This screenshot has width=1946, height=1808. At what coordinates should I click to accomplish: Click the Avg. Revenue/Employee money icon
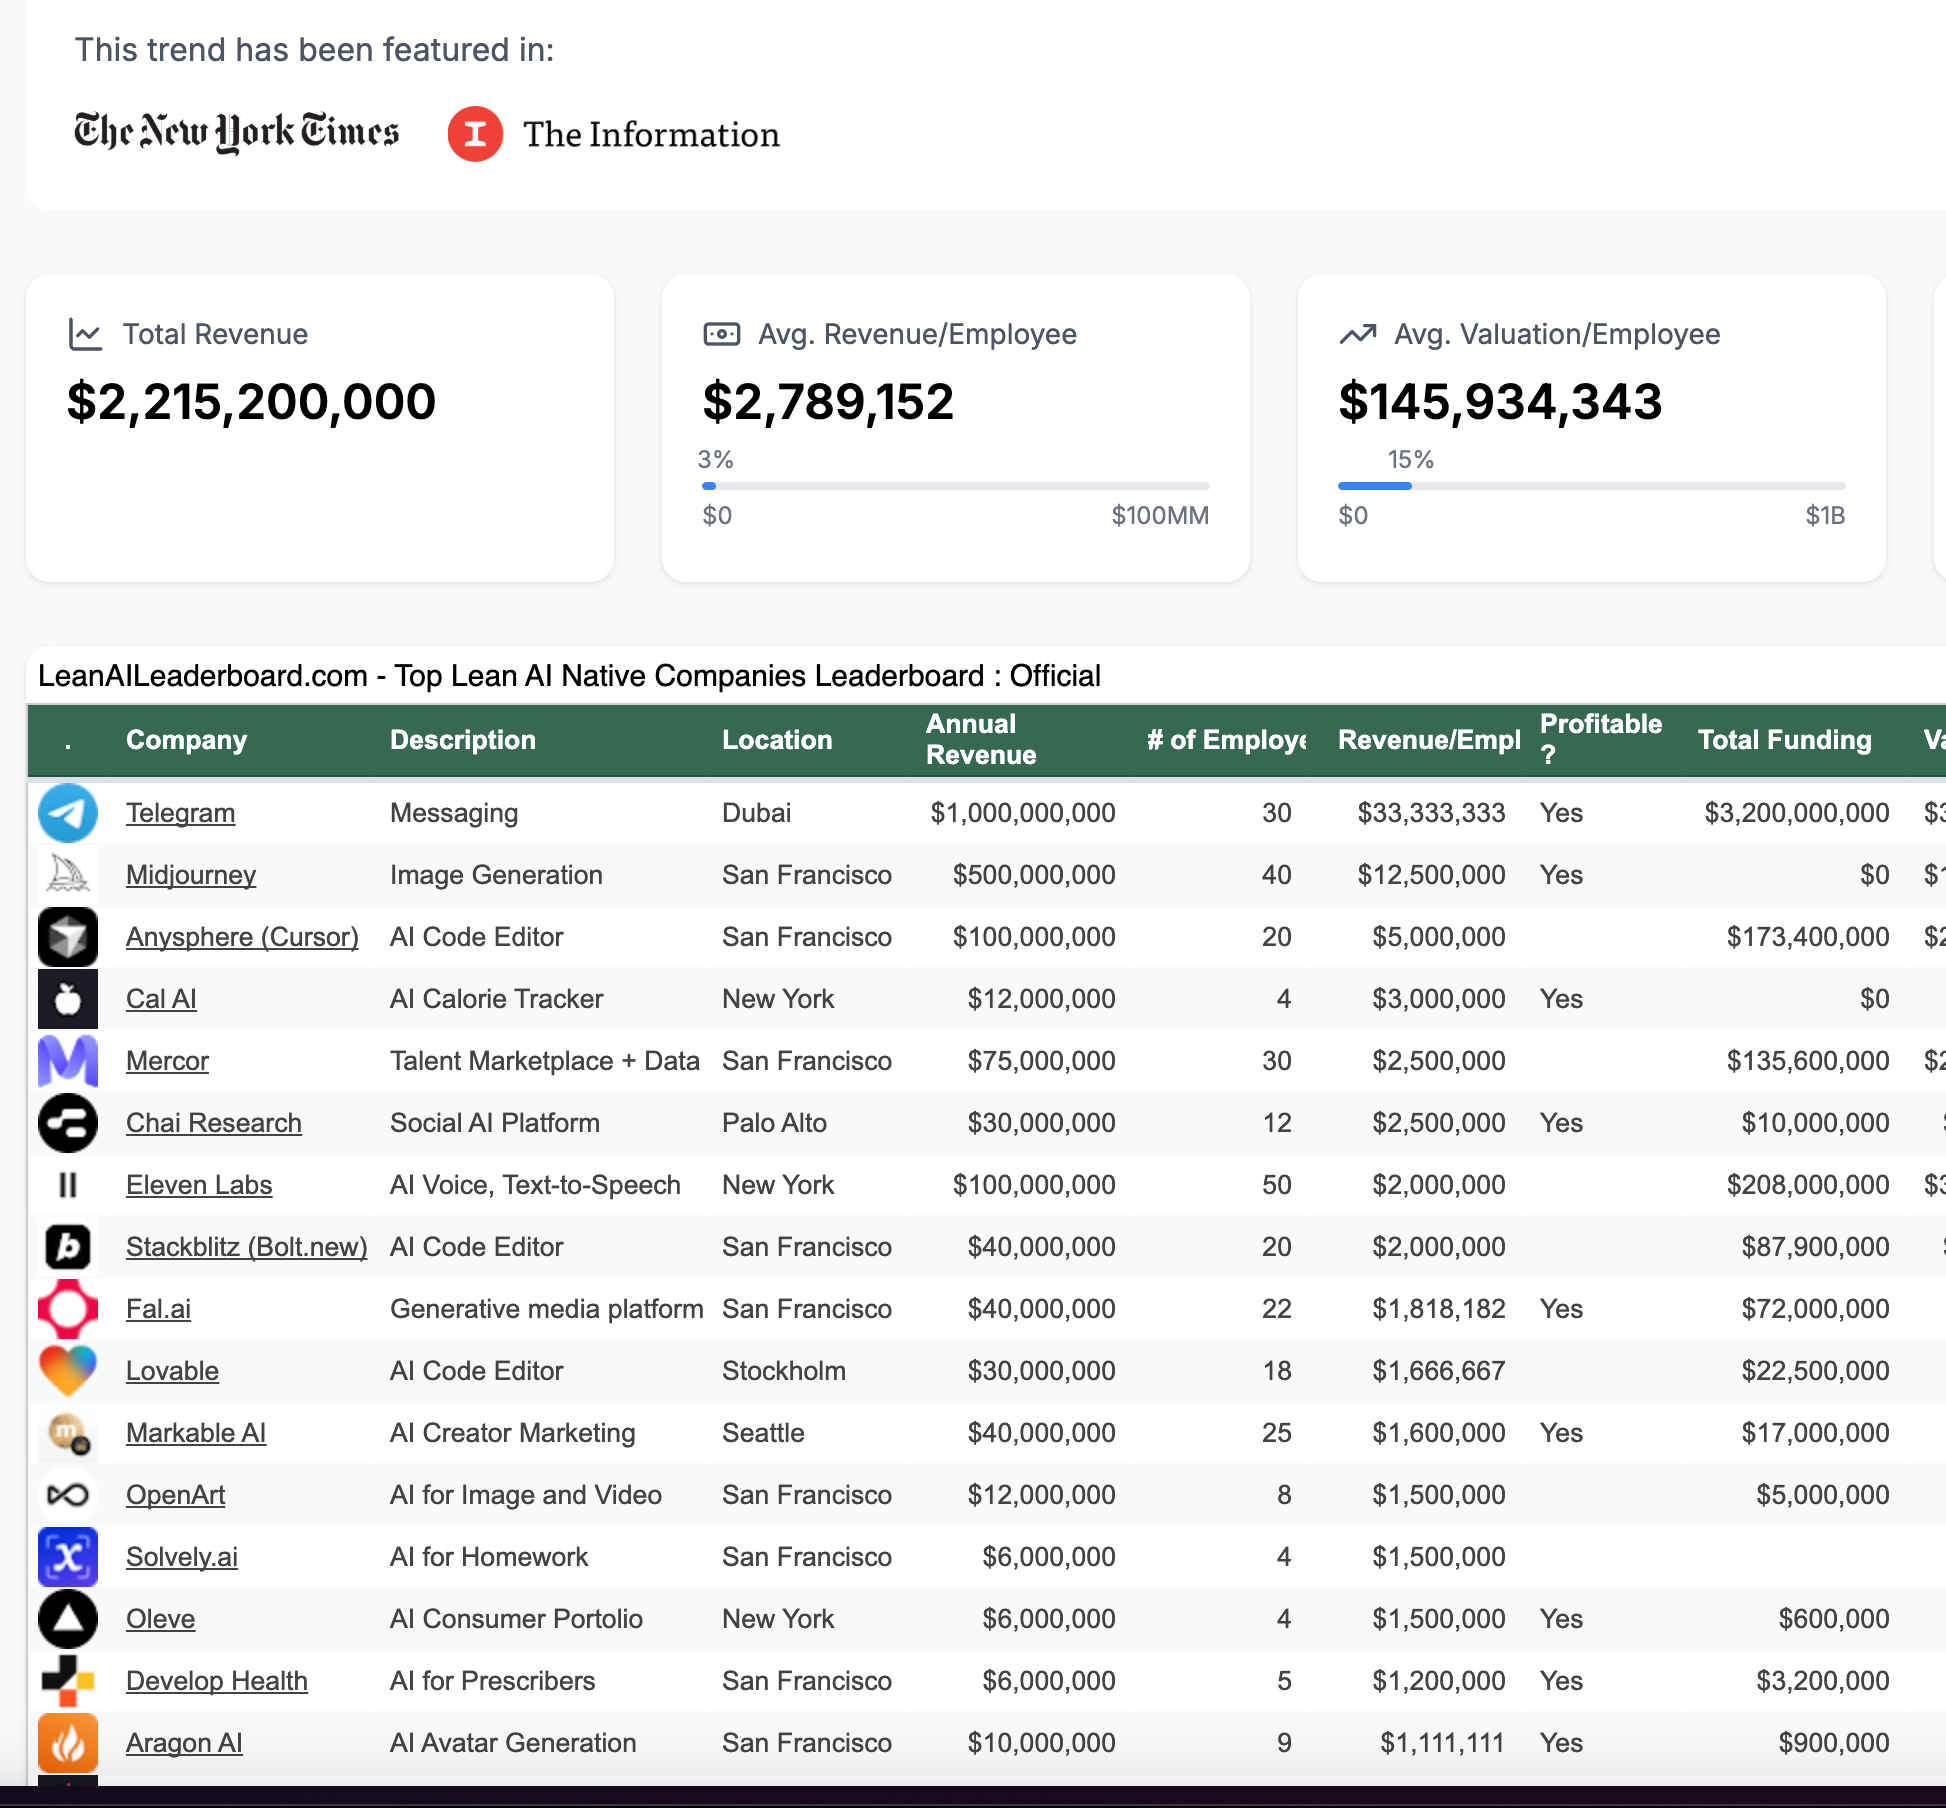coord(722,334)
